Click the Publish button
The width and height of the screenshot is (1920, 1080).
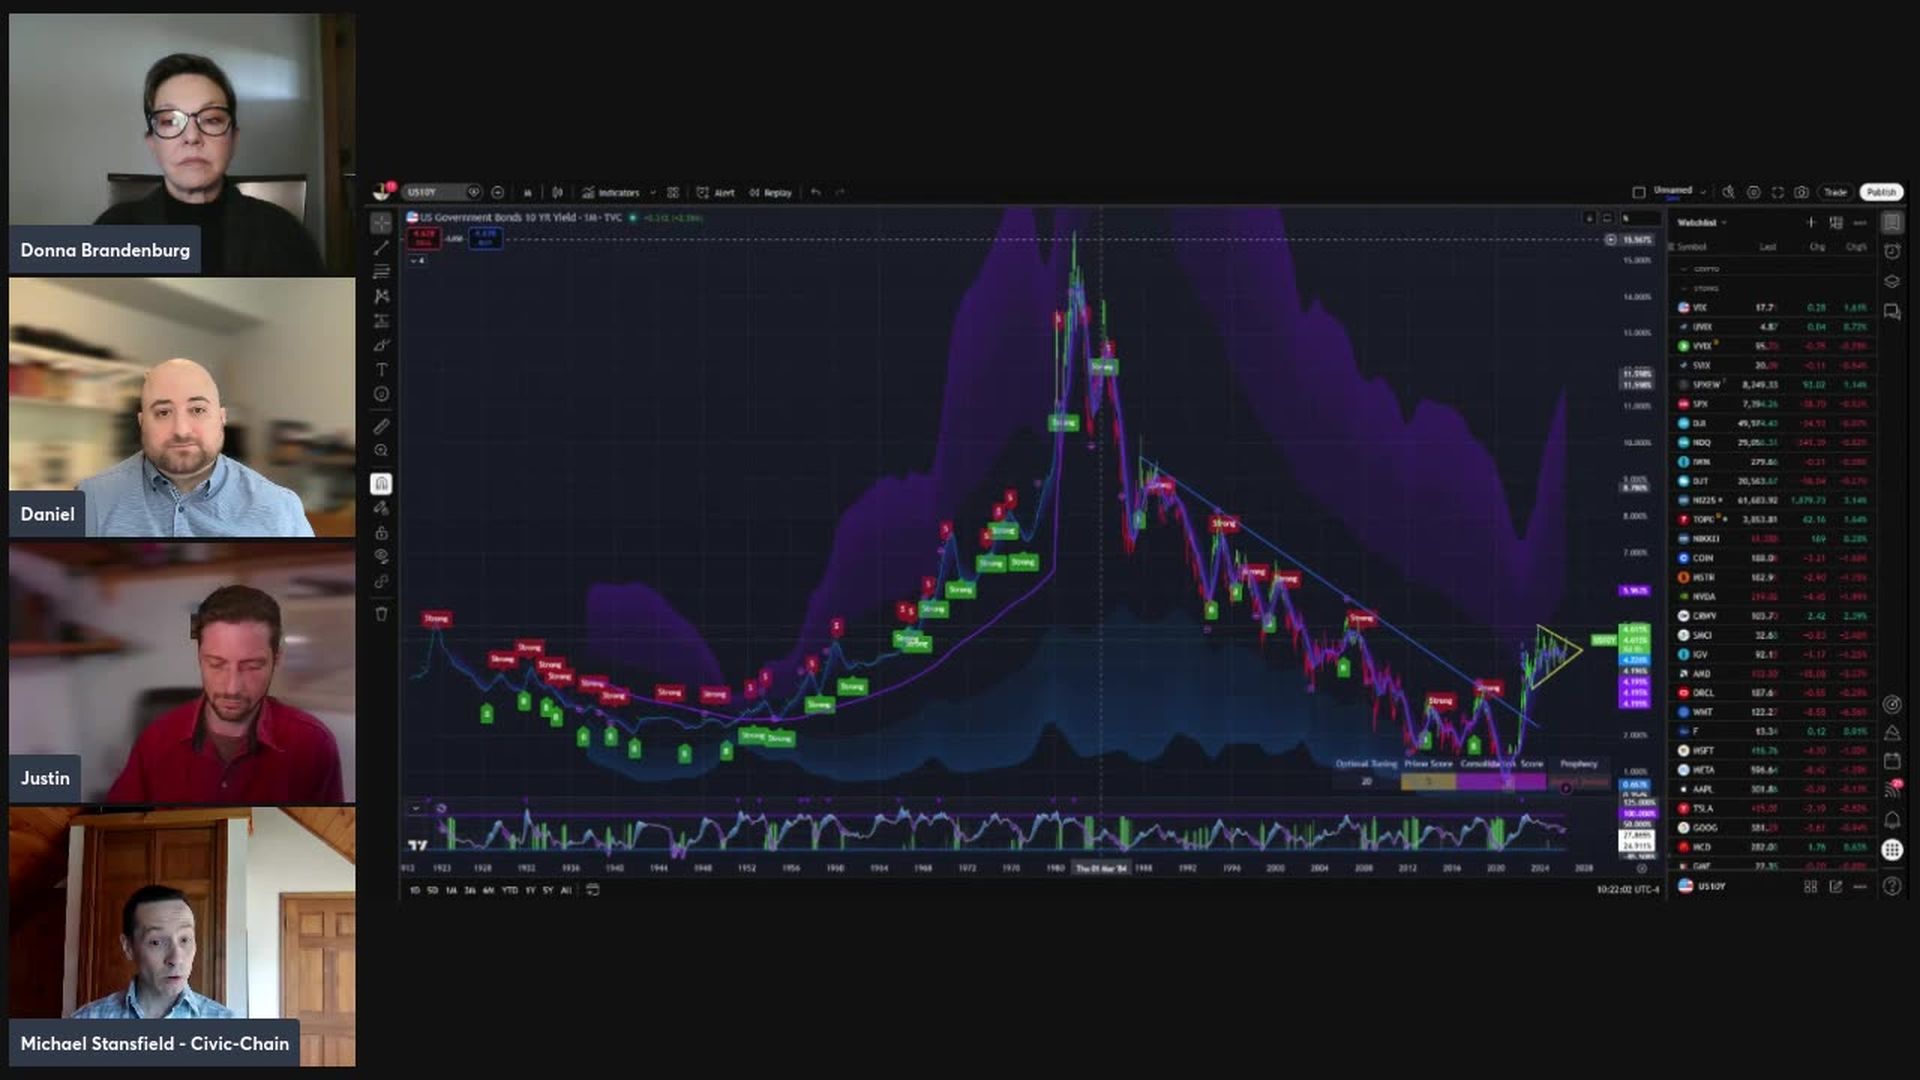(1881, 192)
